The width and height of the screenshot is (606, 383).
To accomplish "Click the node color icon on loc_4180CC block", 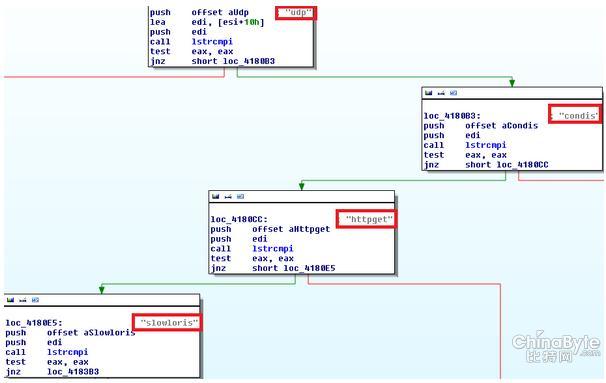I will tap(215, 196).
